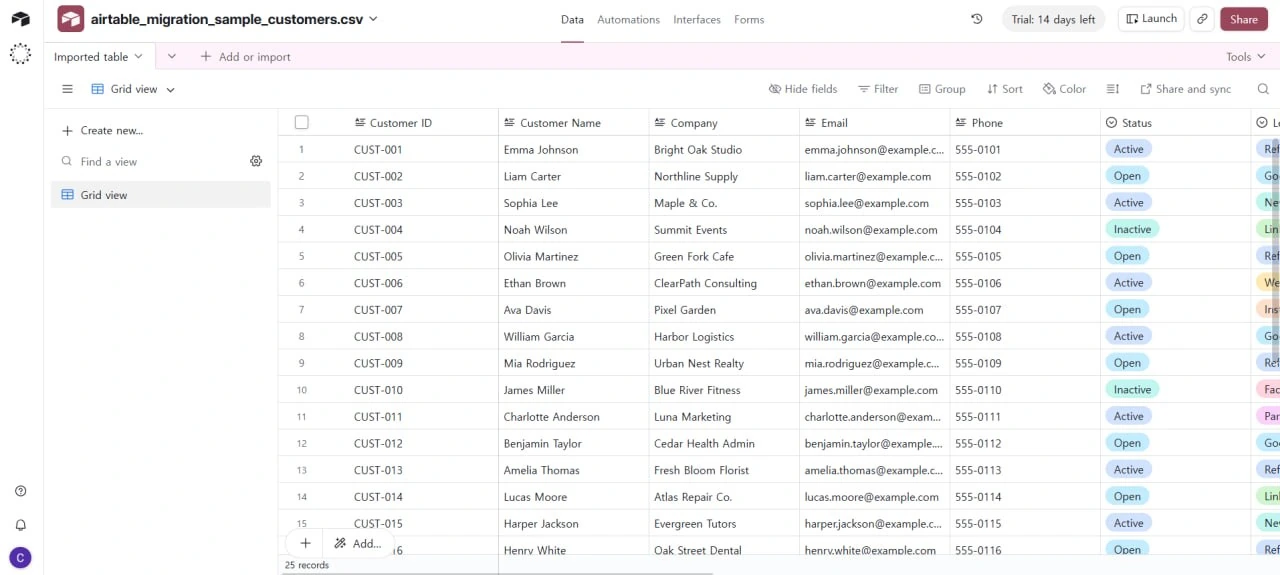Click the Active status tag for CUST-001
Viewport: 1280px width, 575px height.
[x=1128, y=149]
